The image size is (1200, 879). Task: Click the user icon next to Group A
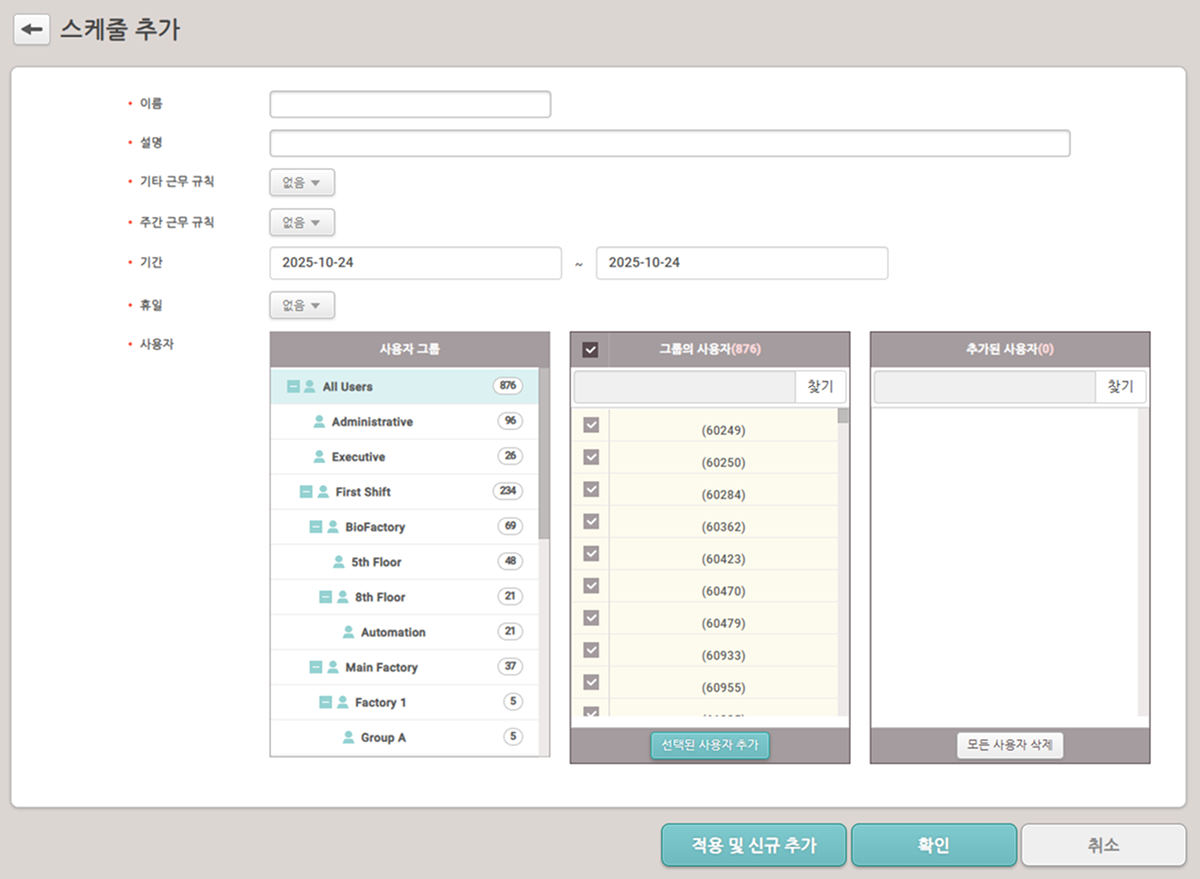click(348, 737)
